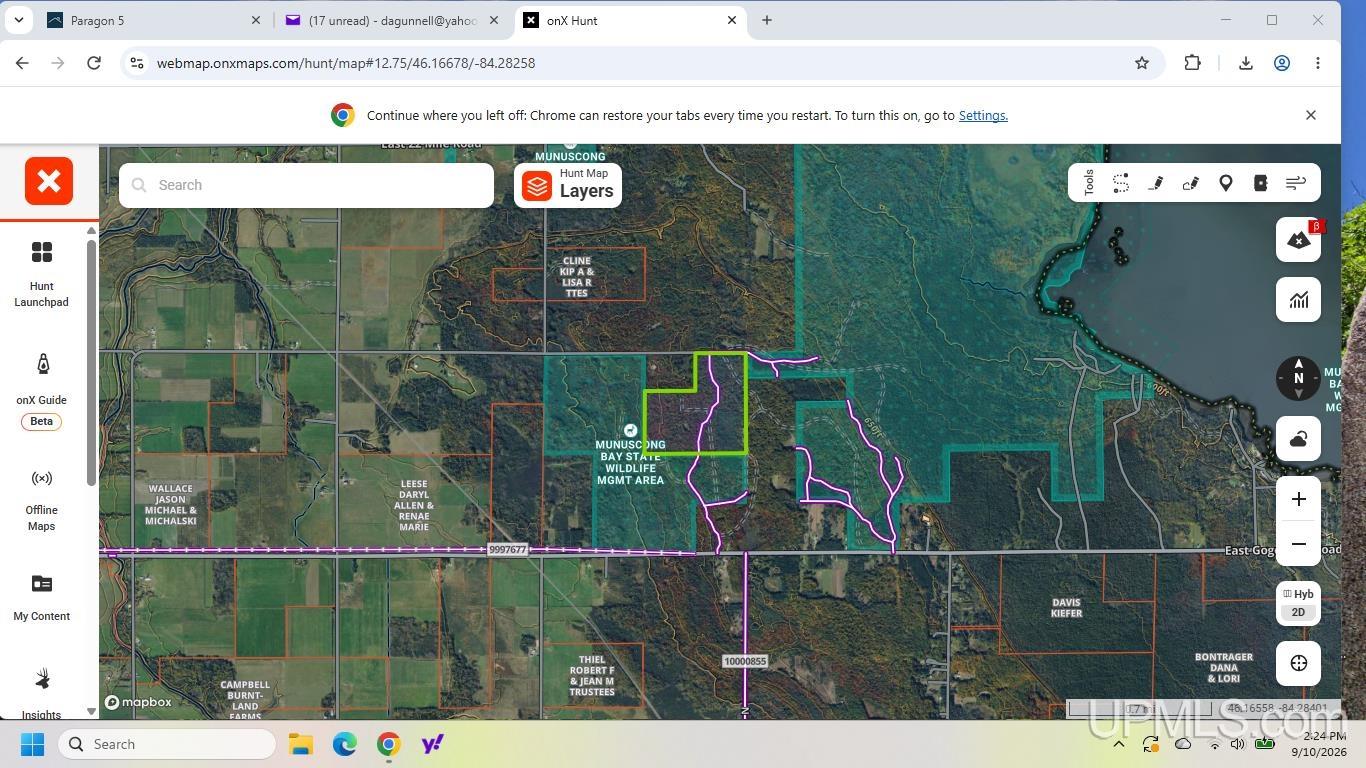The width and height of the screenshot is (1366, 768).
Task: Reload the onX webmap page
Action: tap(94, 63)
